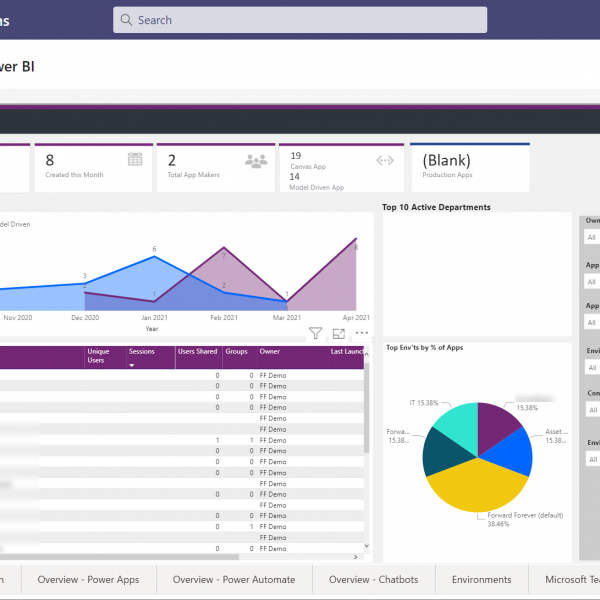The image size is (600, 600).
Task: Click the yellow Forward Forever pie slice
Action: [x=478, y=487]
